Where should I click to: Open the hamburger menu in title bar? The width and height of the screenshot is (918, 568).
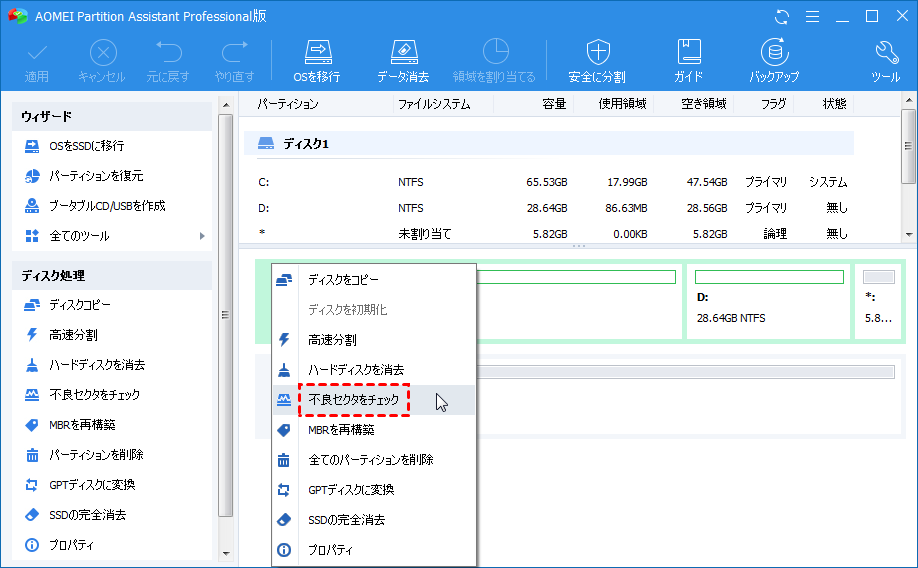click(x=812, y=16)
